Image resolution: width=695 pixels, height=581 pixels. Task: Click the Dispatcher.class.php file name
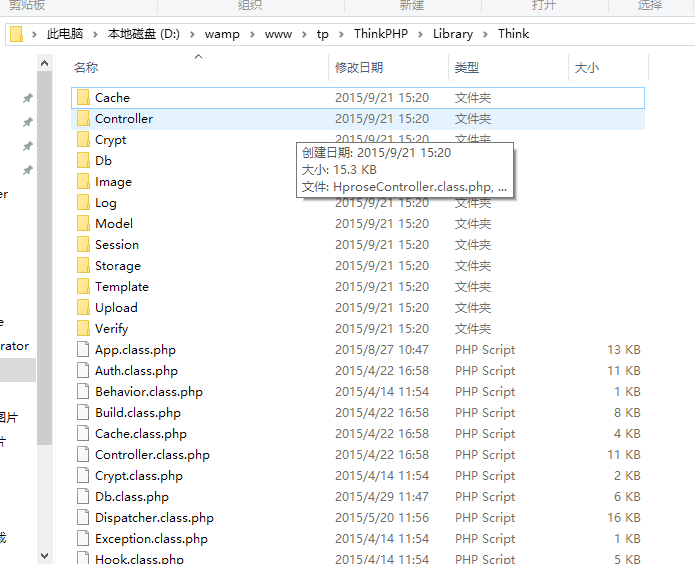[154, 518]
